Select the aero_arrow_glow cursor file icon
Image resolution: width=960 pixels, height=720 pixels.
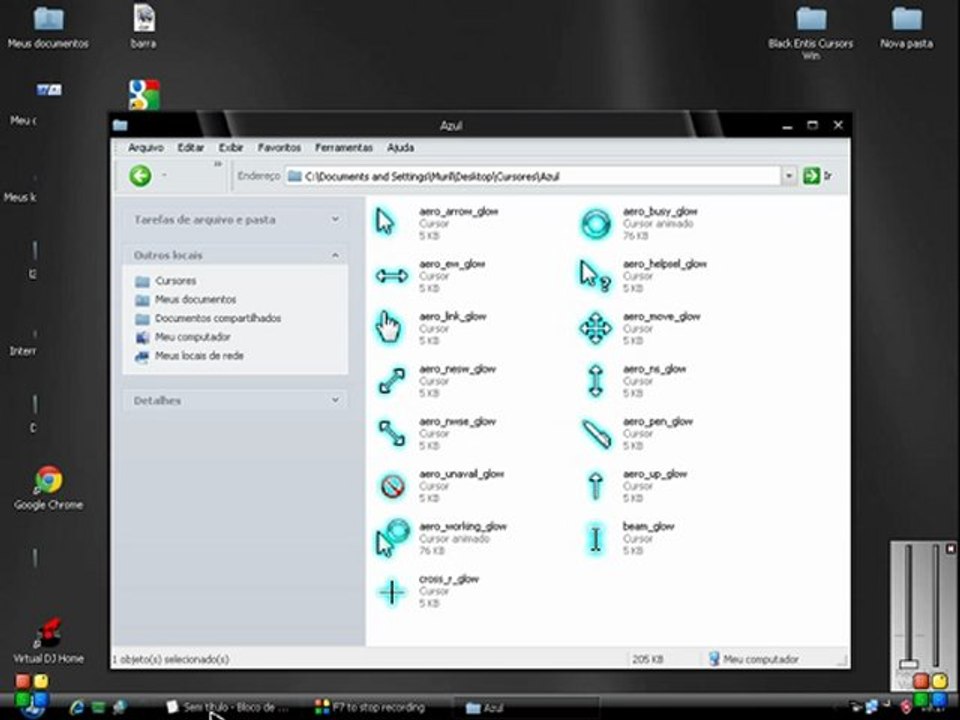coord(385,222)
